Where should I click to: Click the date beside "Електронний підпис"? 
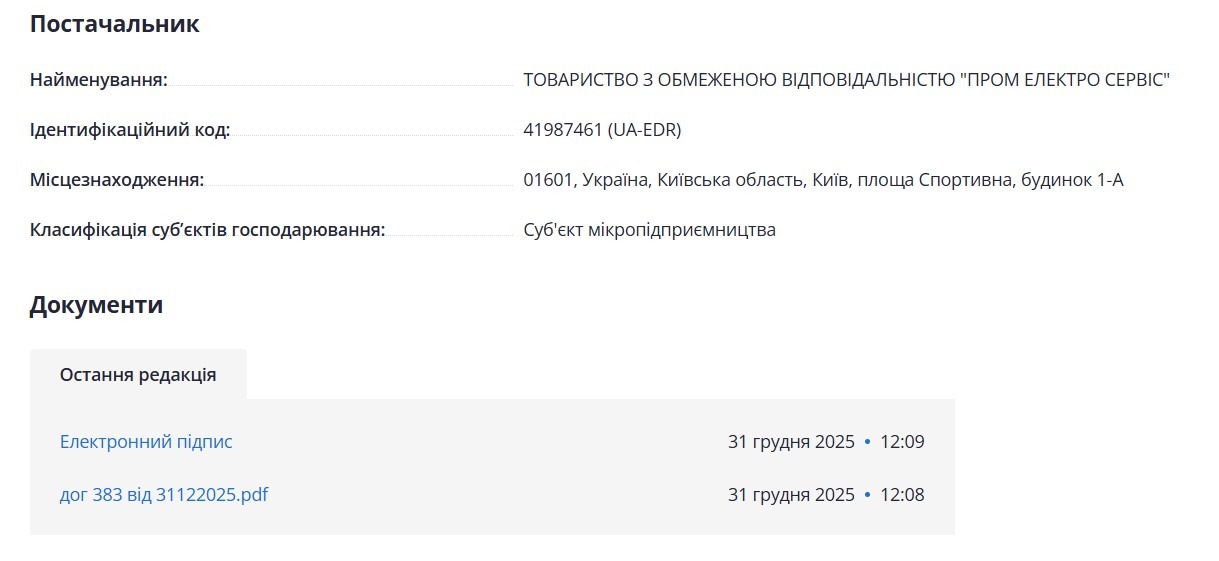coord(791,442)
